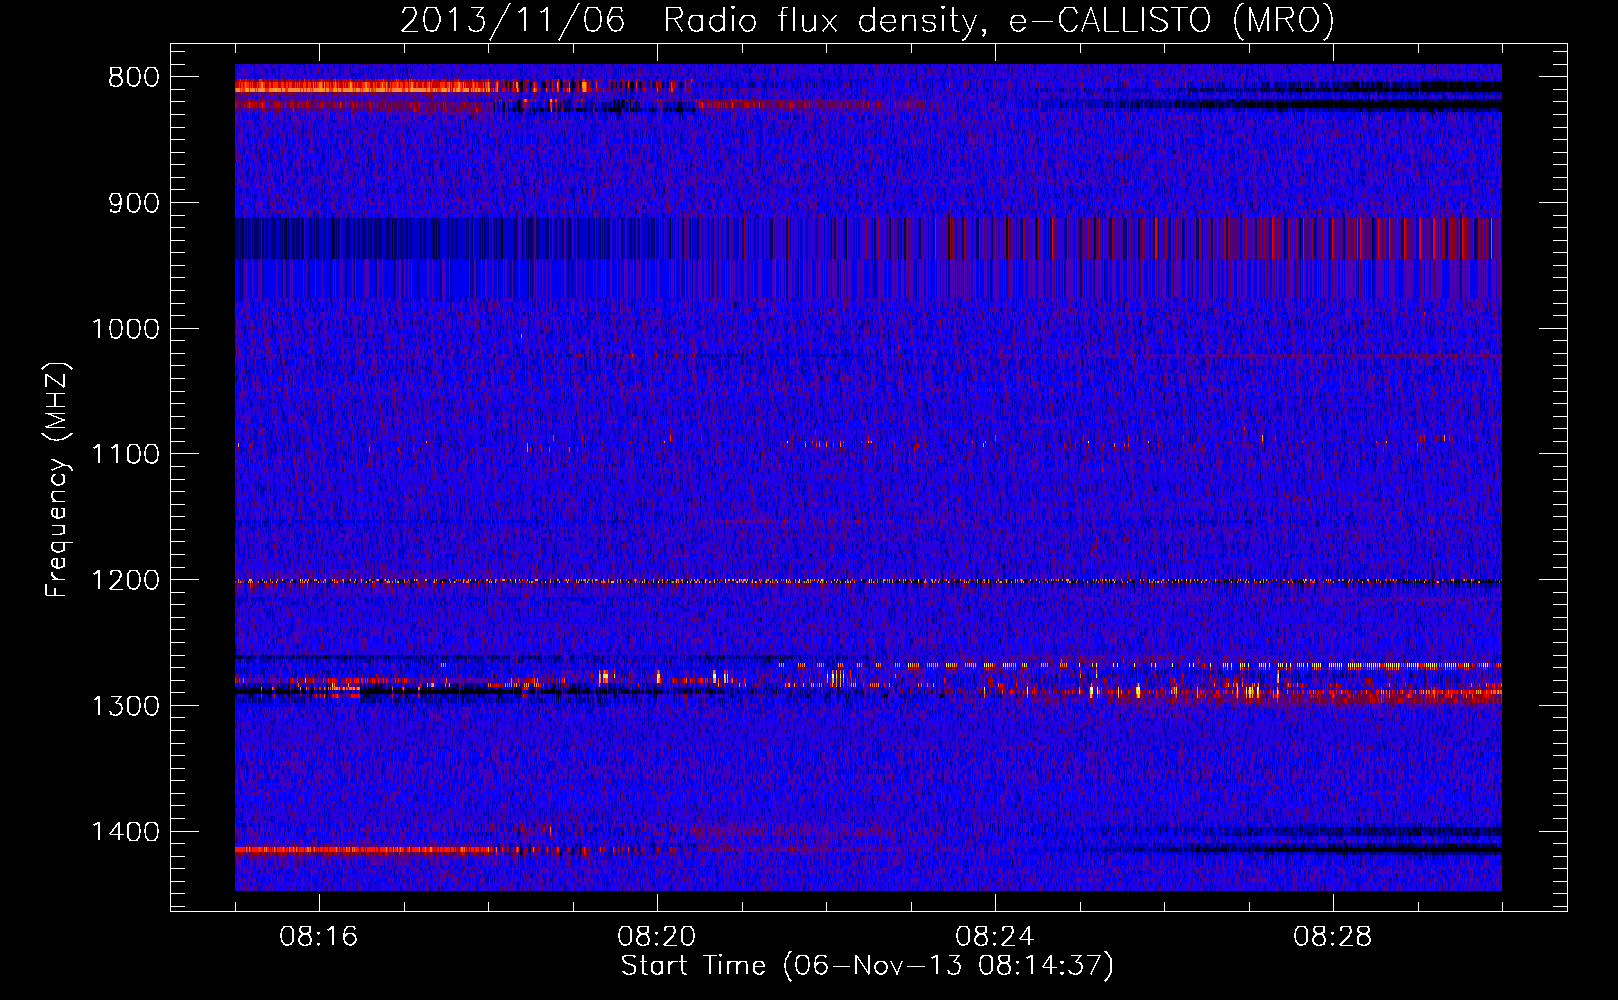Click the 1000 frequency tick label

(x=125, y=329)
